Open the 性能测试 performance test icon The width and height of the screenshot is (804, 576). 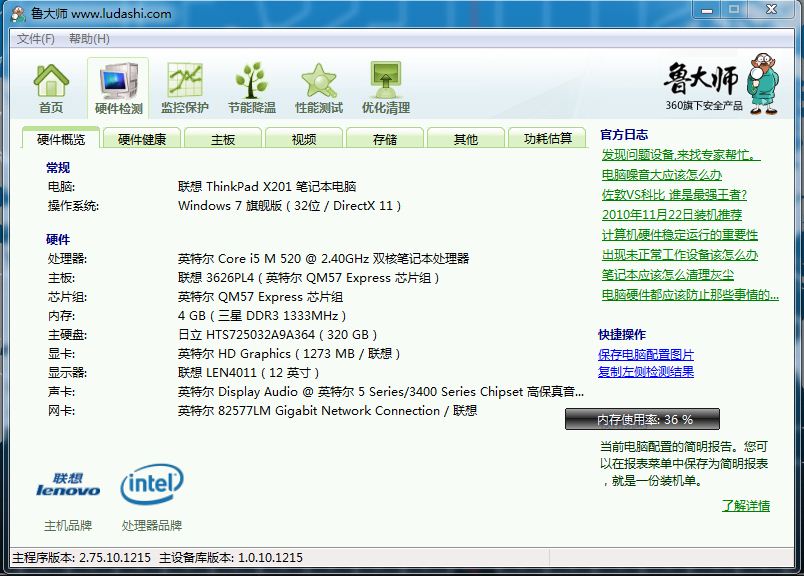319,88
